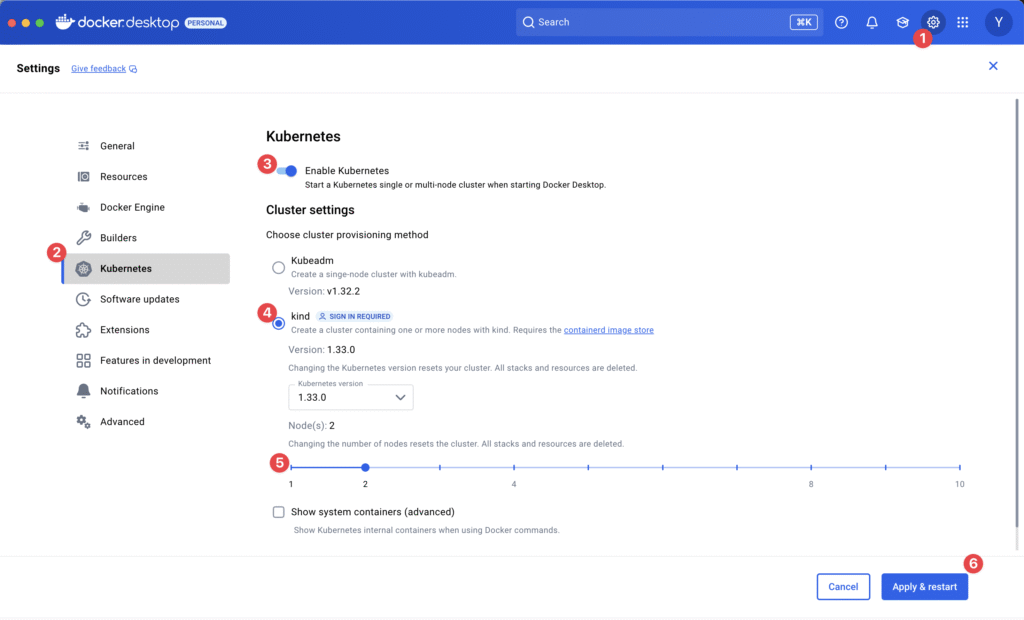Click the node slider handle at 2

365,467
